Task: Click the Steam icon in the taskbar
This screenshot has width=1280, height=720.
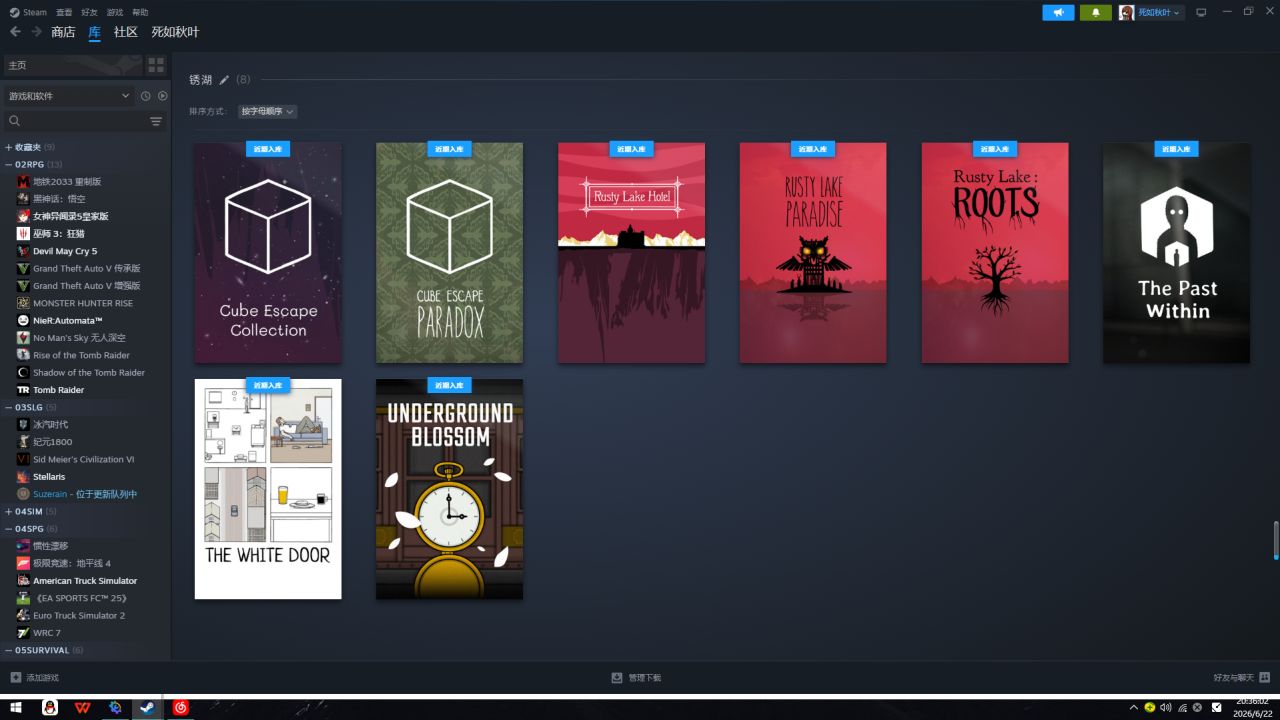Action: [x=147, y=708]
